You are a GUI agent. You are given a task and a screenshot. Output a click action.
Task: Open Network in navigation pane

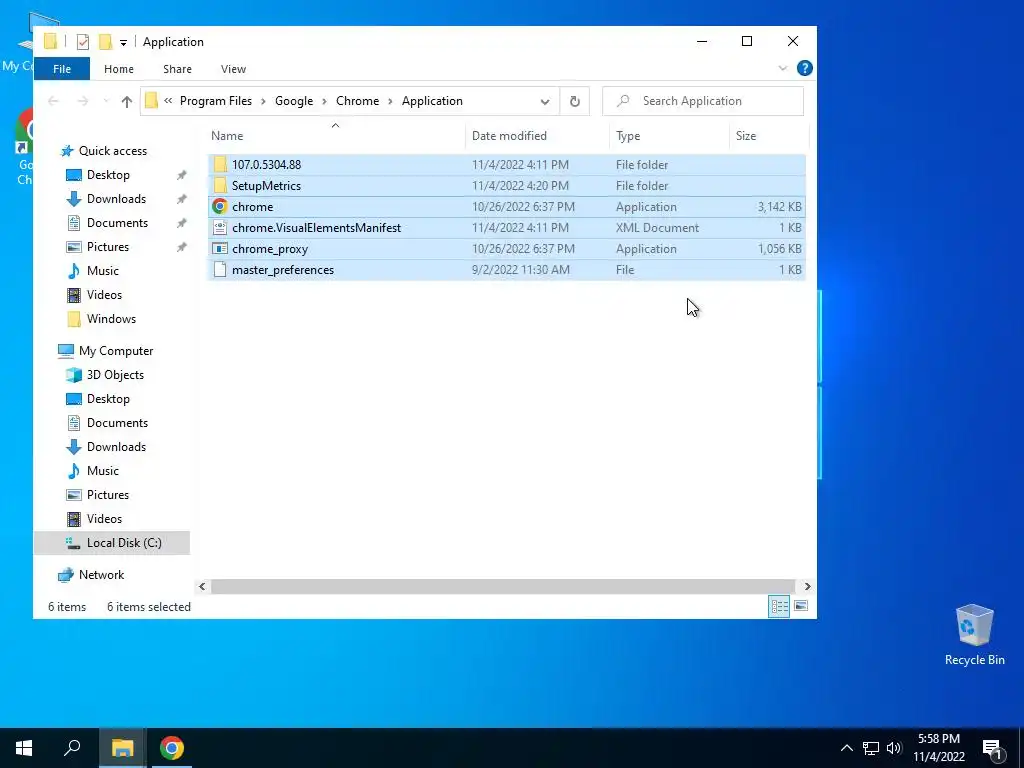point(101,575)
